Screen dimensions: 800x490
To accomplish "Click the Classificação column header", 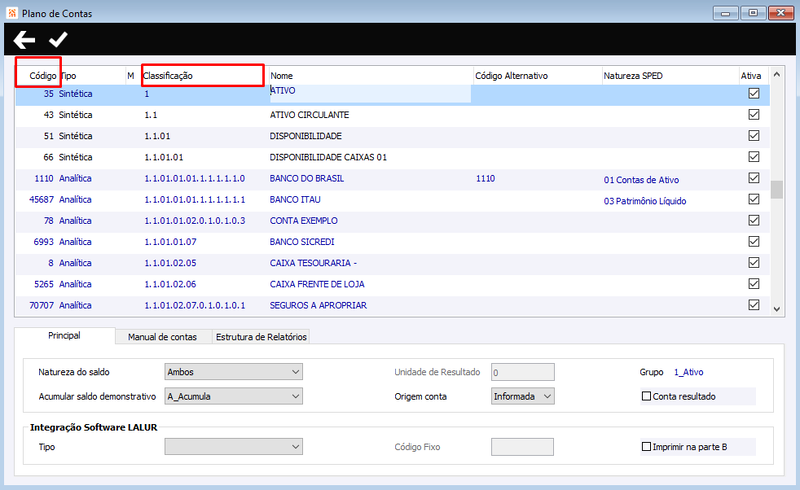I will tap(168, 76).
